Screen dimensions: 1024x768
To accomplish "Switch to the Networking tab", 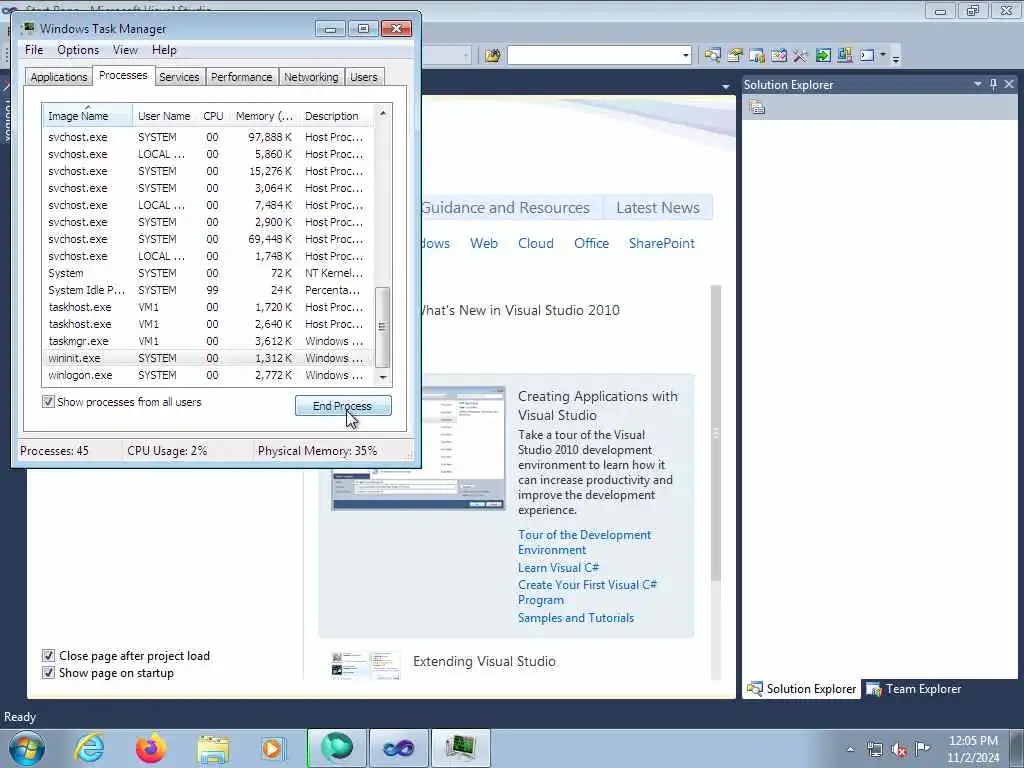I will coord(311,76).
